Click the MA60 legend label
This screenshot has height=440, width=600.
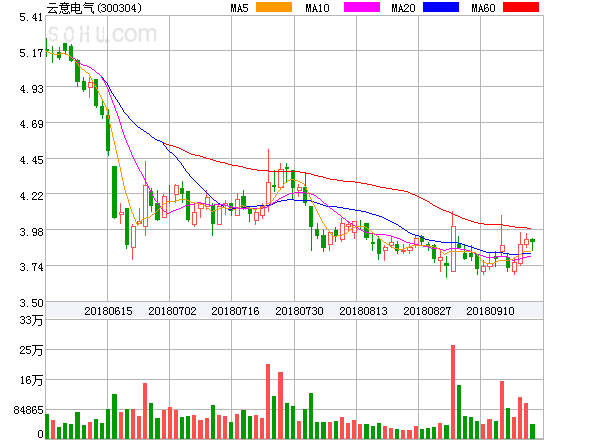coord(483,8)
